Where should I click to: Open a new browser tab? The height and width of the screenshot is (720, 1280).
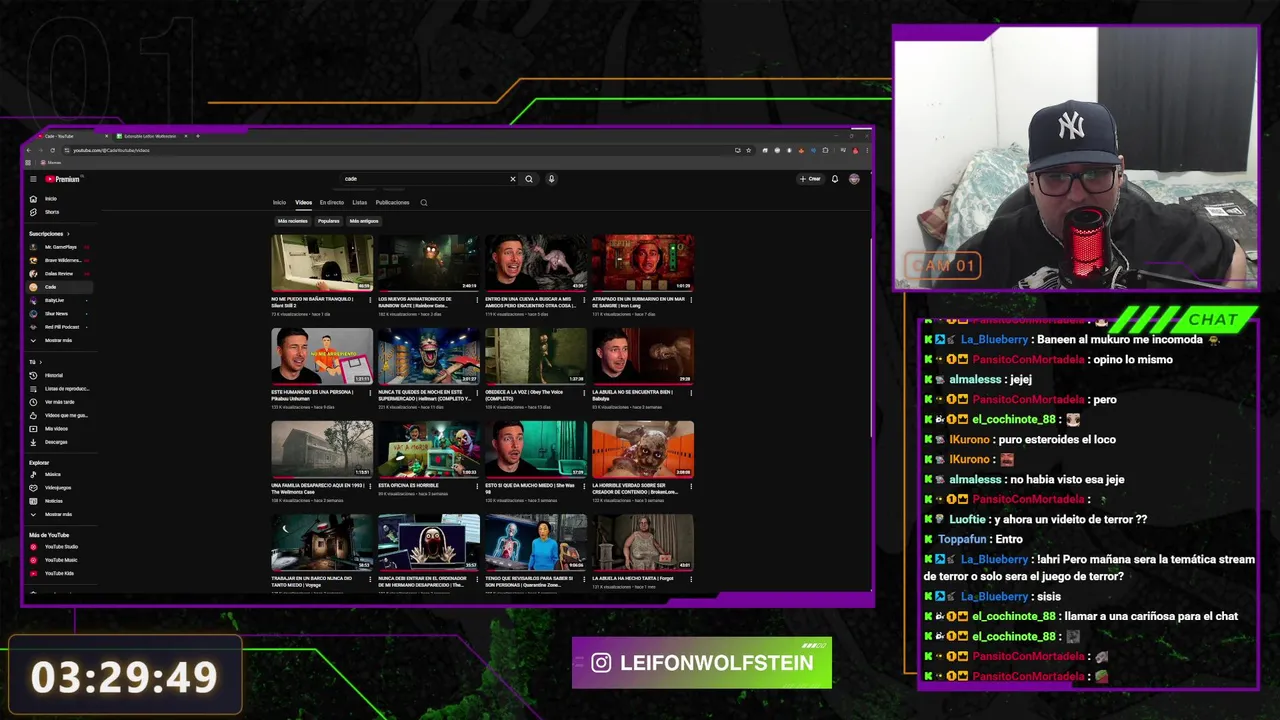tap(198, 136)
